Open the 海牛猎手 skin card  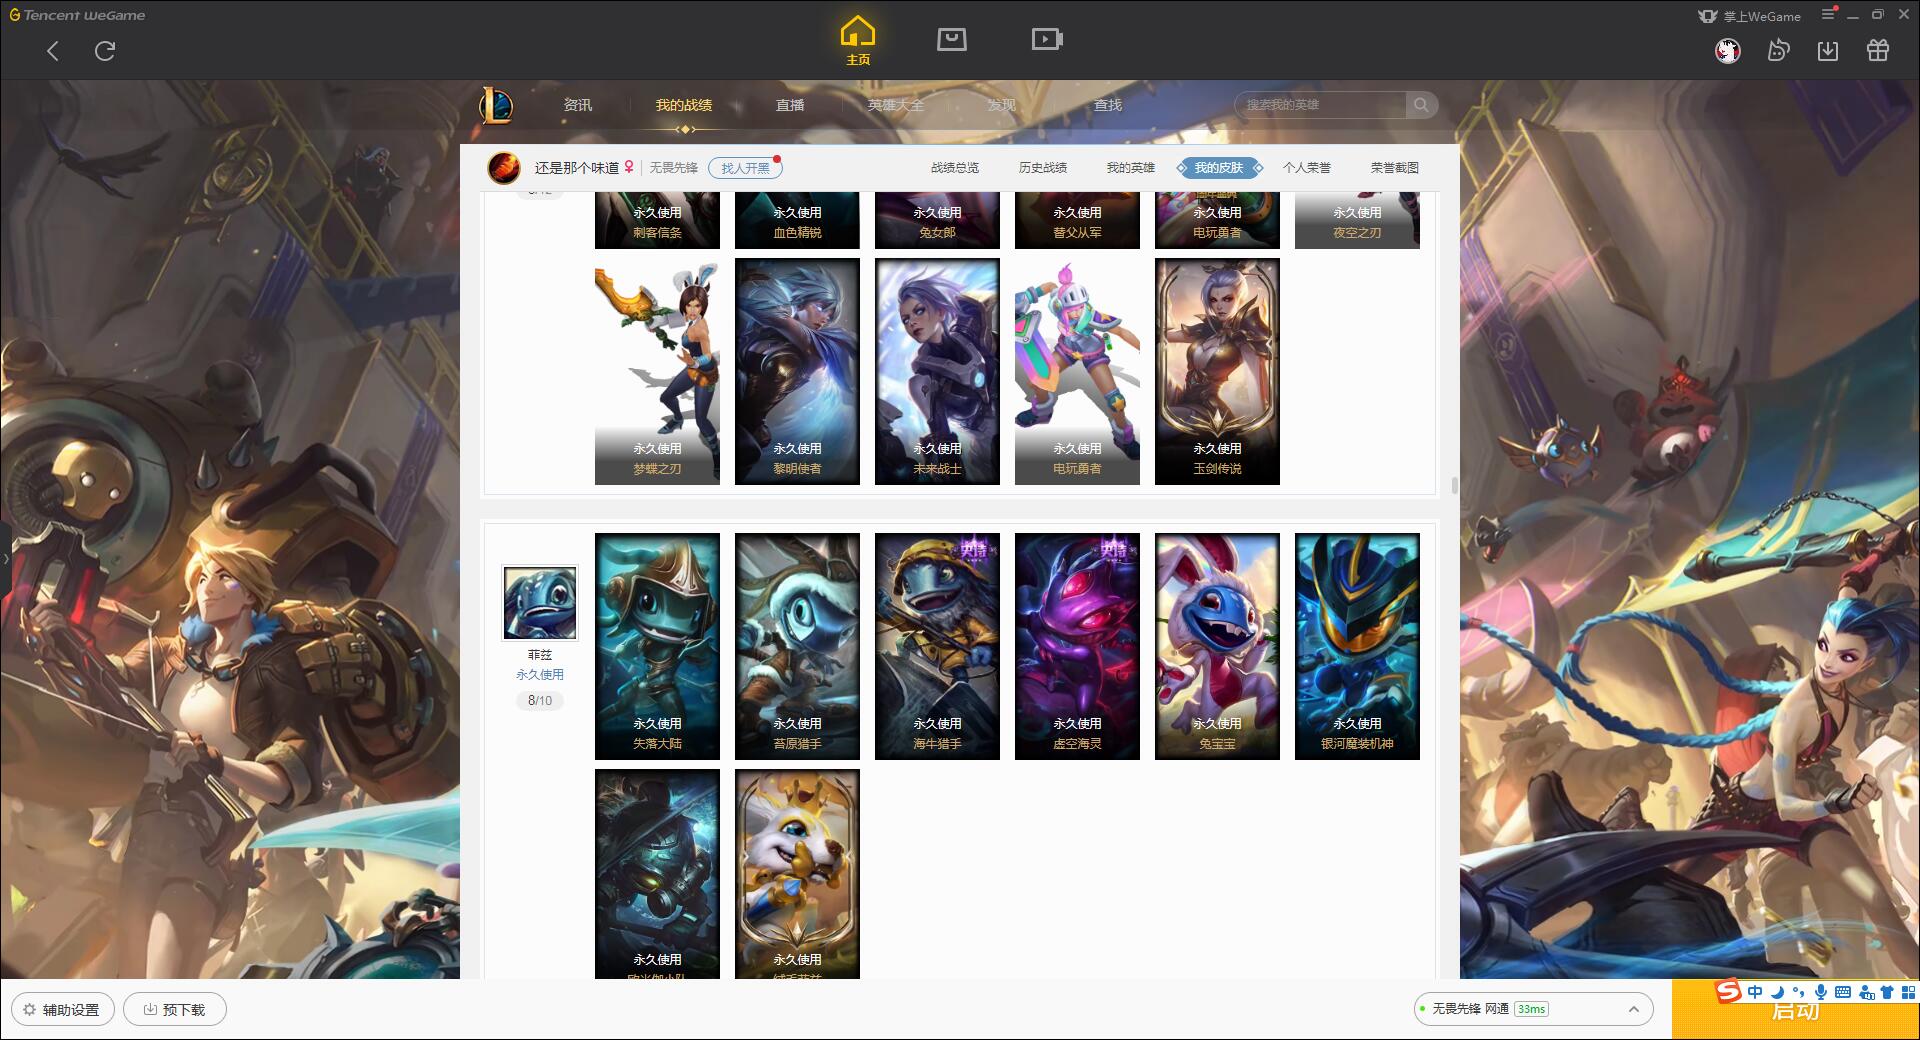(937, 647)
